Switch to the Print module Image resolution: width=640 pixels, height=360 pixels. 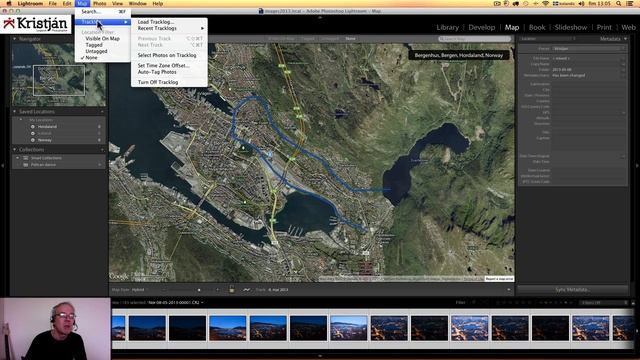(604, 27)
